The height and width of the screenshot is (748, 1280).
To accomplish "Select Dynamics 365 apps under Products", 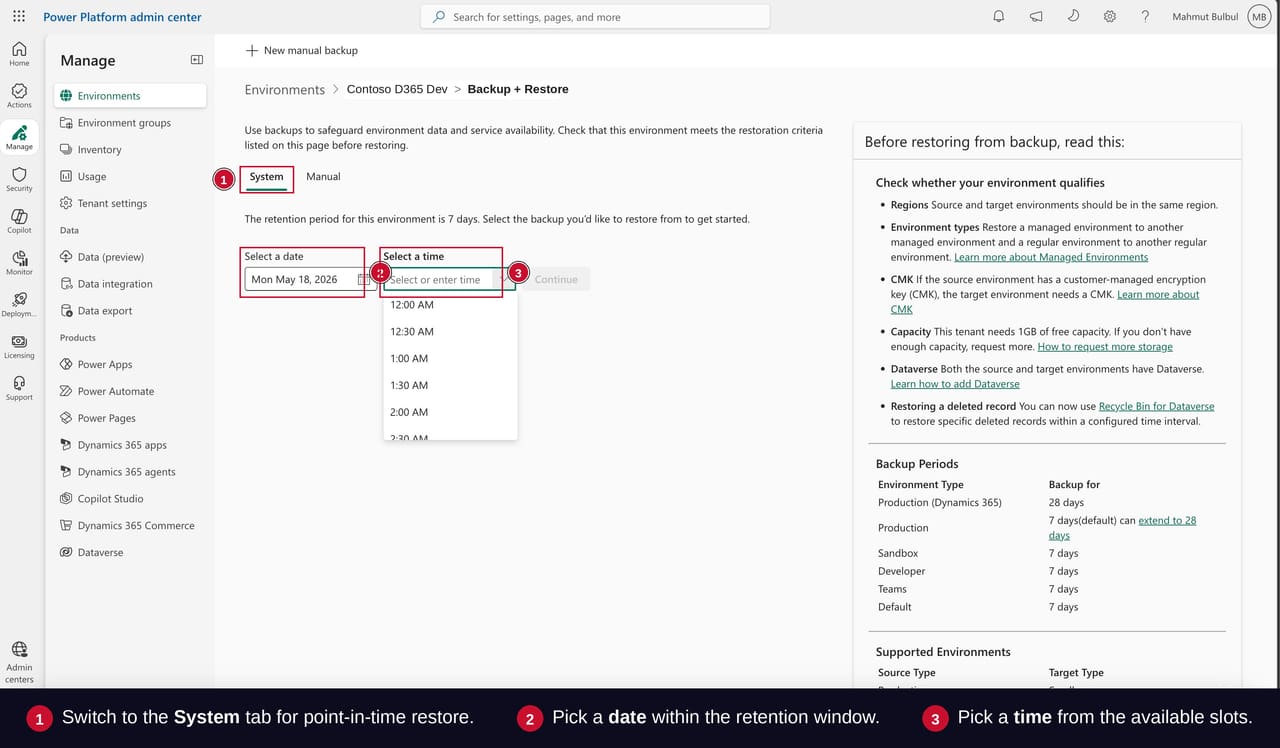I will pos(130,445).
